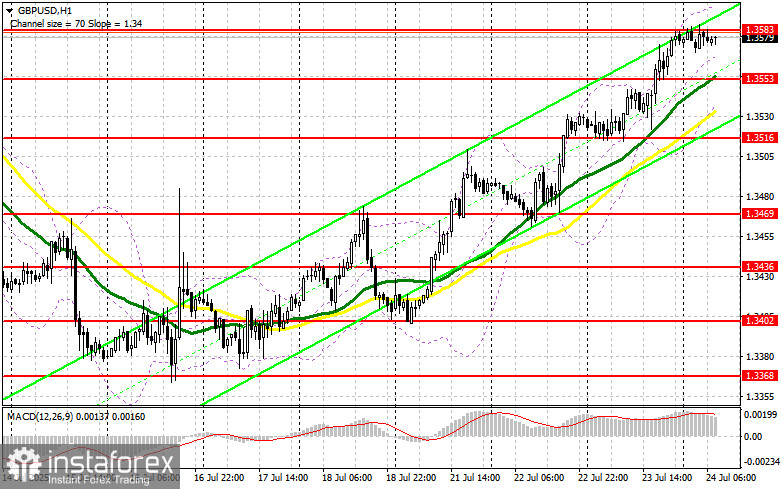Click the 1.3355 price scale value

(x=760, y=397)
